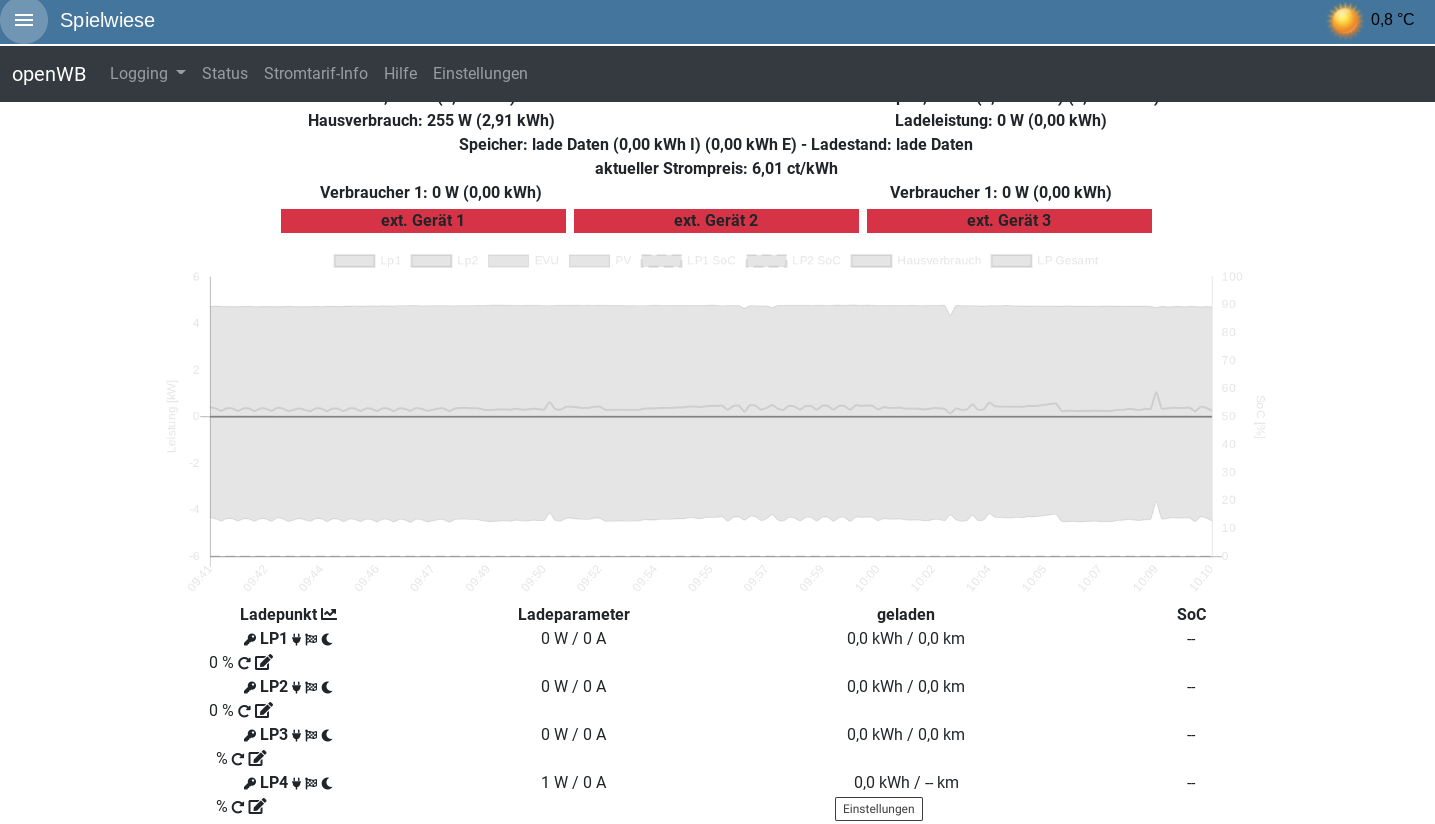Viewport: 1435px width, 824px height.
Task: Expand the Logging dropdown menu
Action: pos(147,74)
